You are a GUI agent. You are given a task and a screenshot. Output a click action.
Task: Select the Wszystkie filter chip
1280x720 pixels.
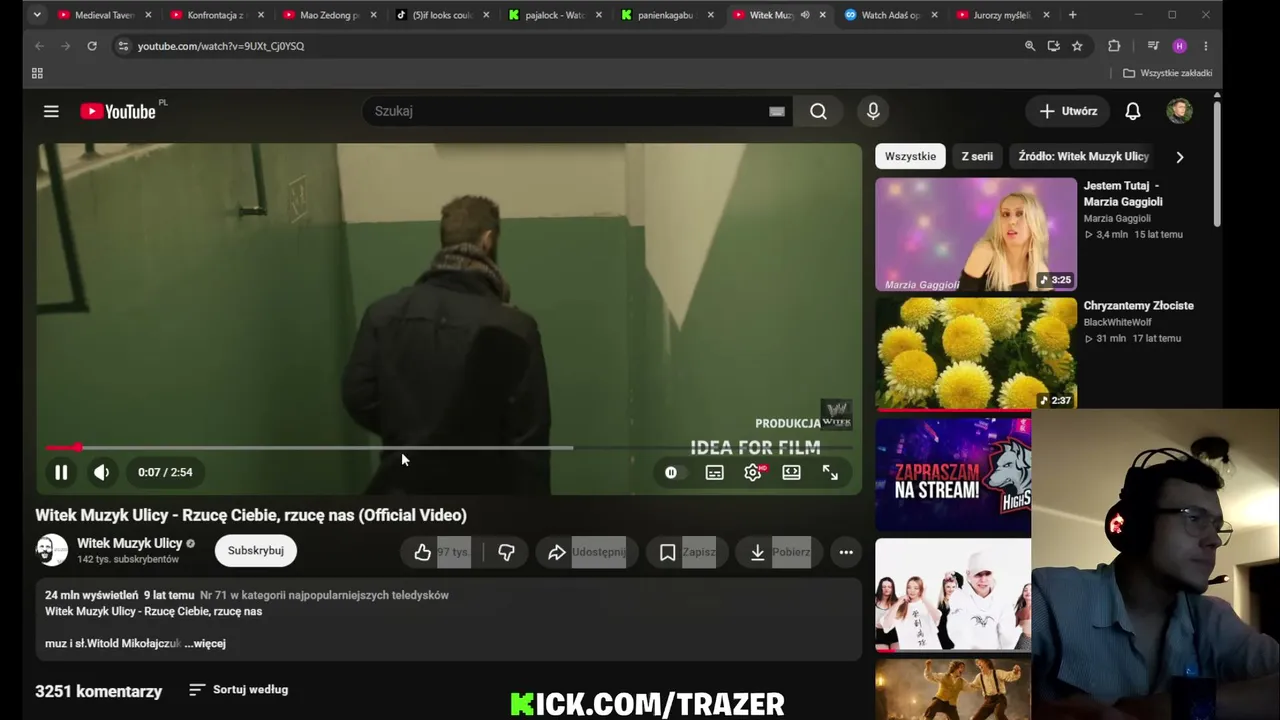(910, 156)
